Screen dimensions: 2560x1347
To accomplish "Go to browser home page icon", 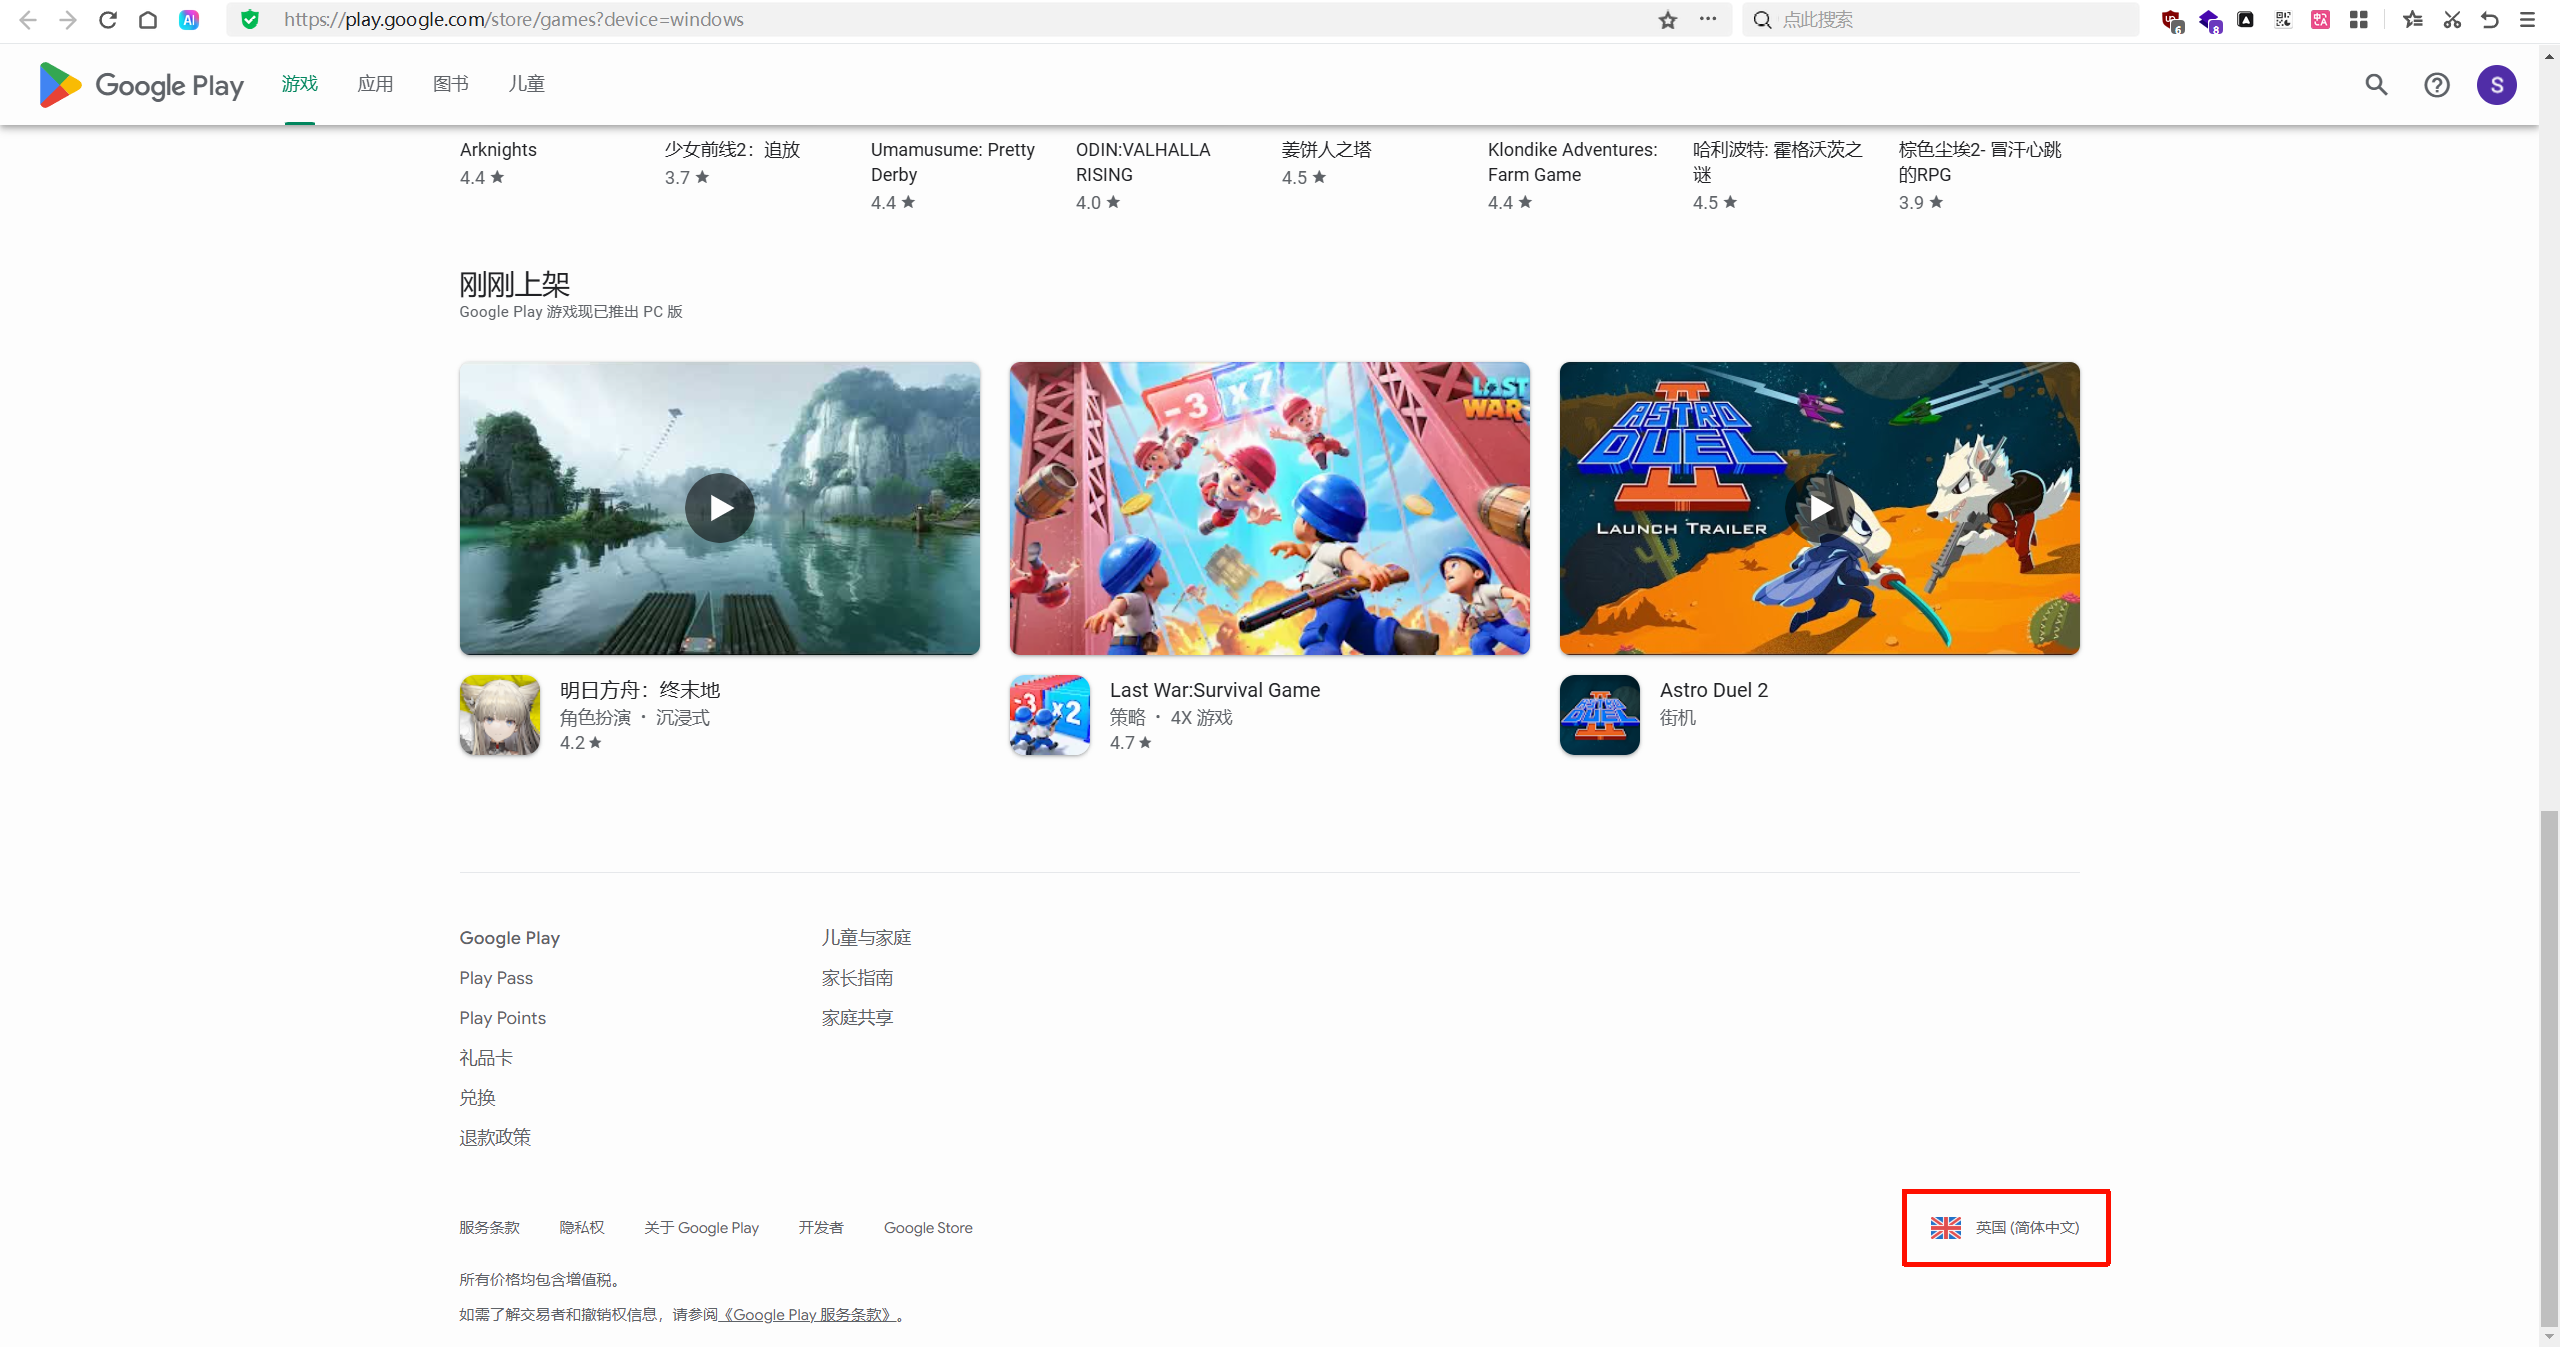I will coord(148,20).
